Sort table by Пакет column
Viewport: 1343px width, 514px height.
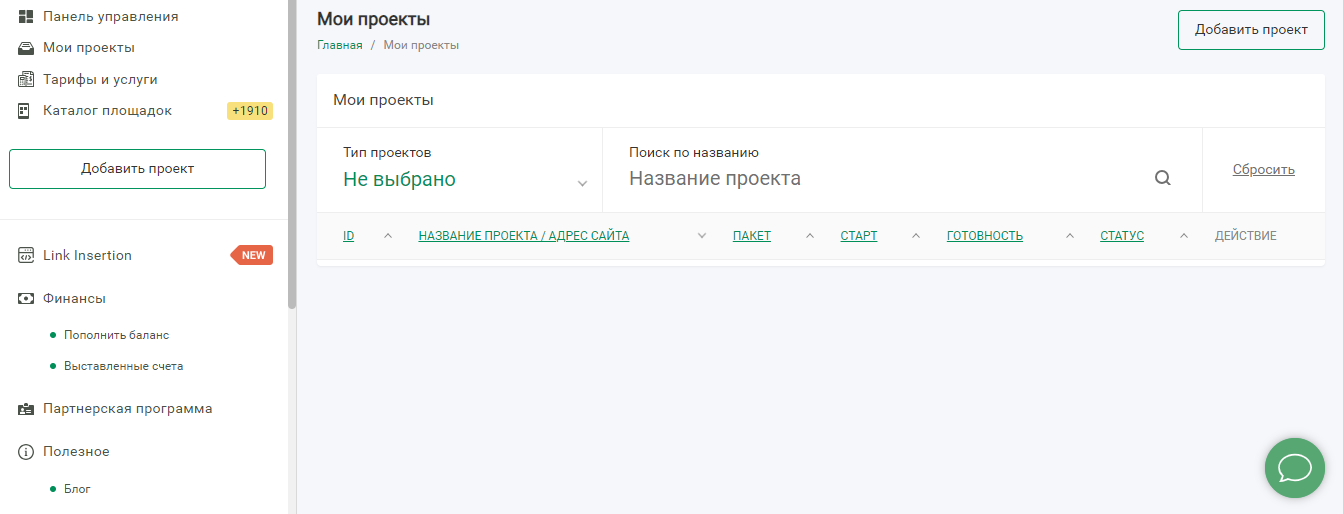752,236
